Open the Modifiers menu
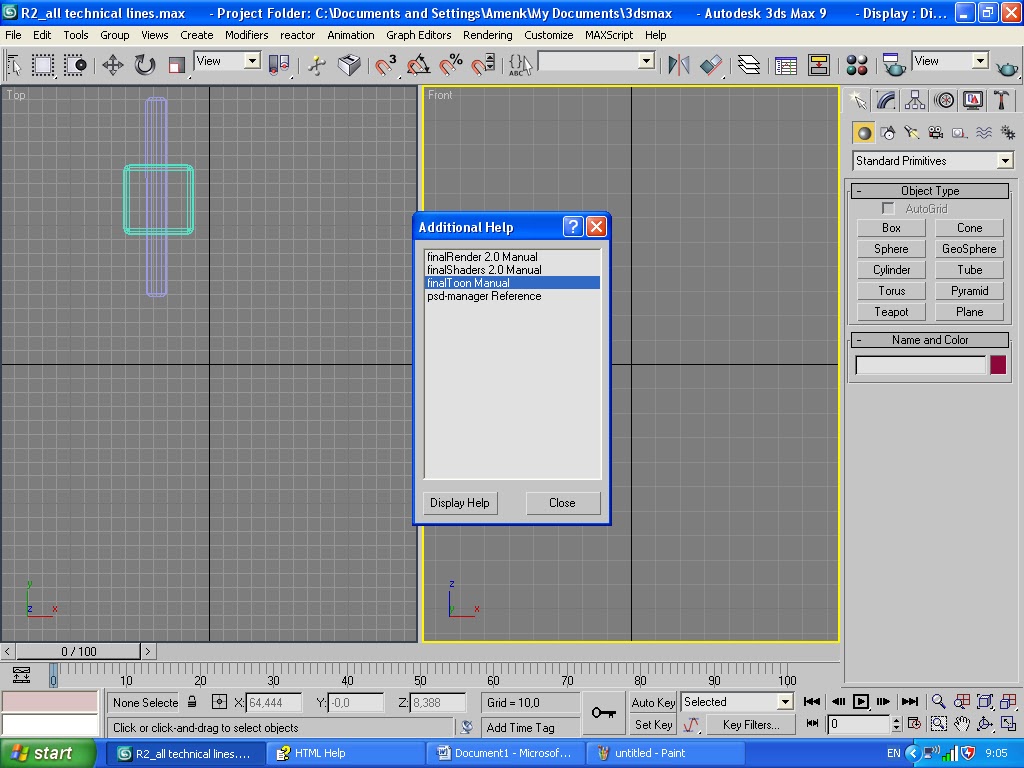Screen dimensions: 1024x768 [246, 35]
